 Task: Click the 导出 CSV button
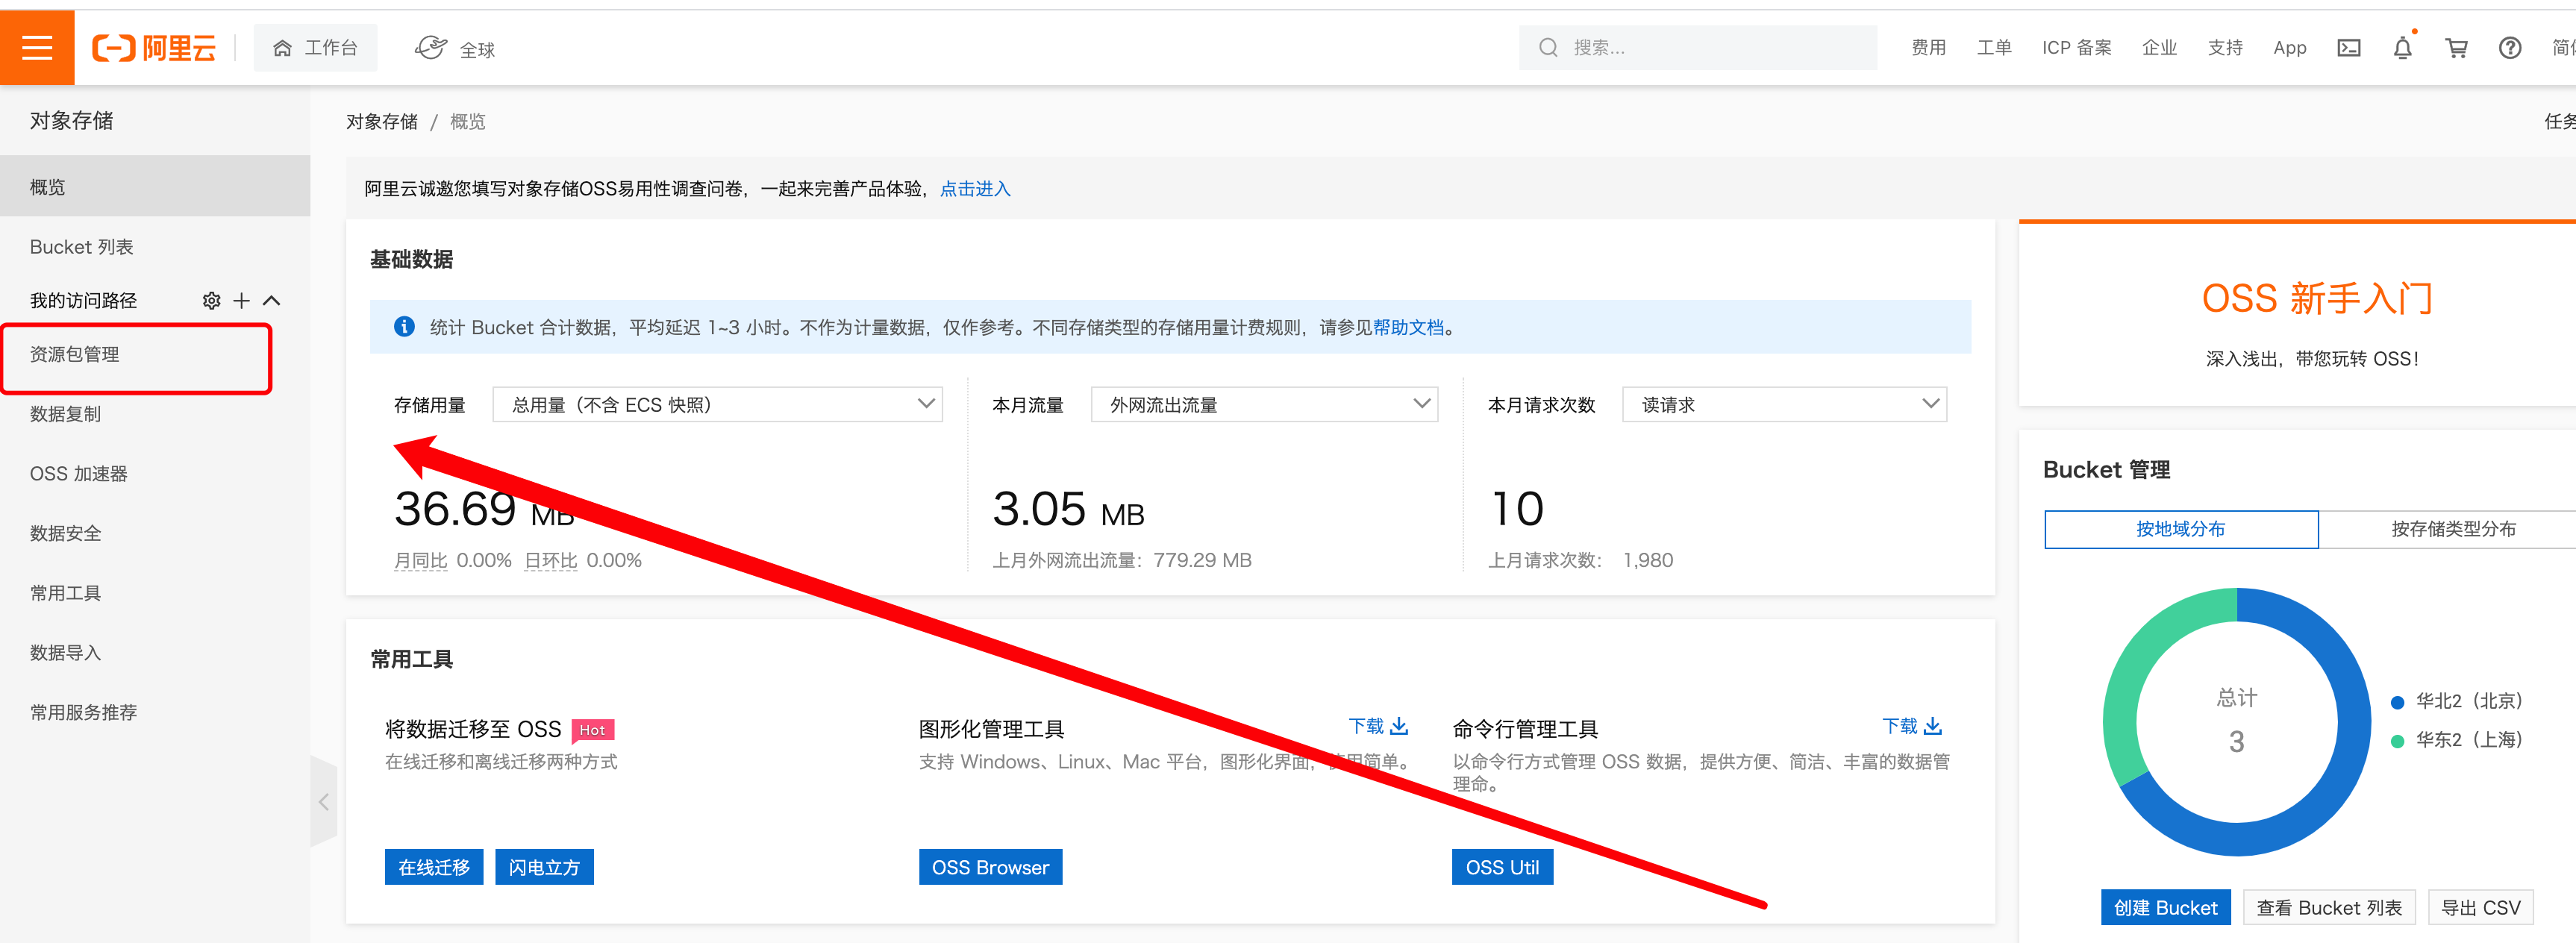(2481, 907)
